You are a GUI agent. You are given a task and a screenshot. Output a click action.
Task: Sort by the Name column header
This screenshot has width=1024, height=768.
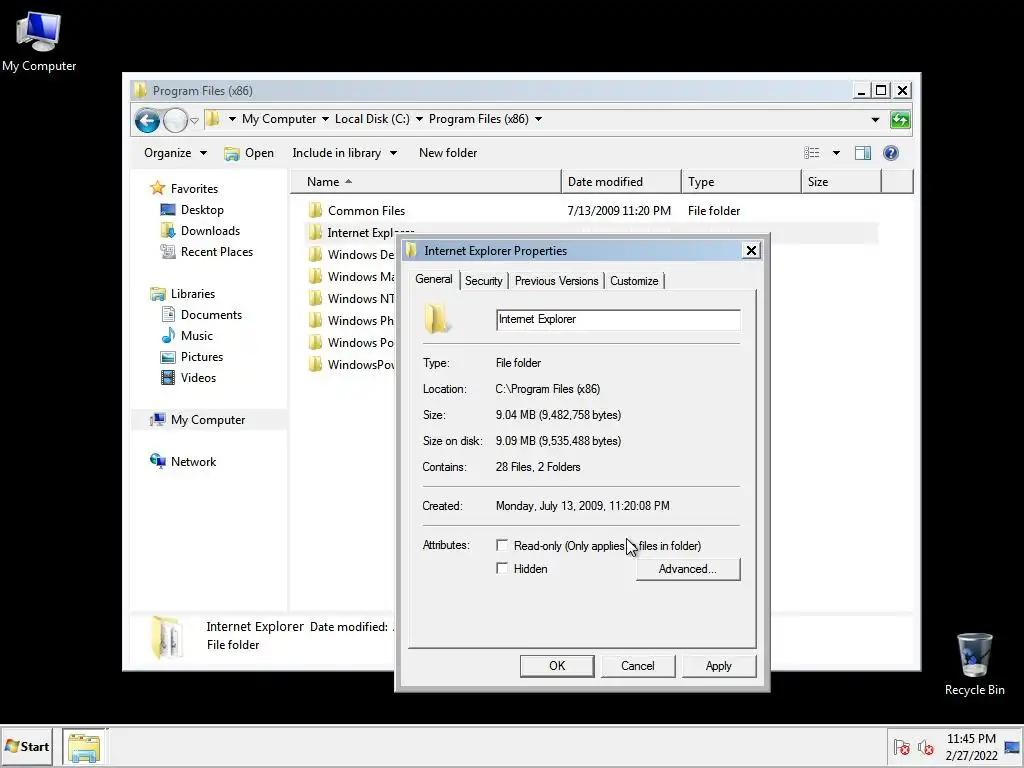point(425,182)
